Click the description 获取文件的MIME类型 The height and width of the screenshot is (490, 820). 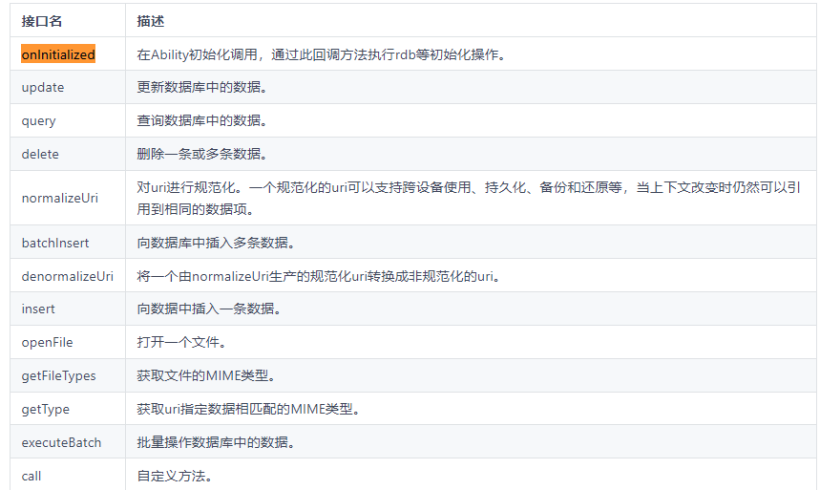(x=205, y=376)
